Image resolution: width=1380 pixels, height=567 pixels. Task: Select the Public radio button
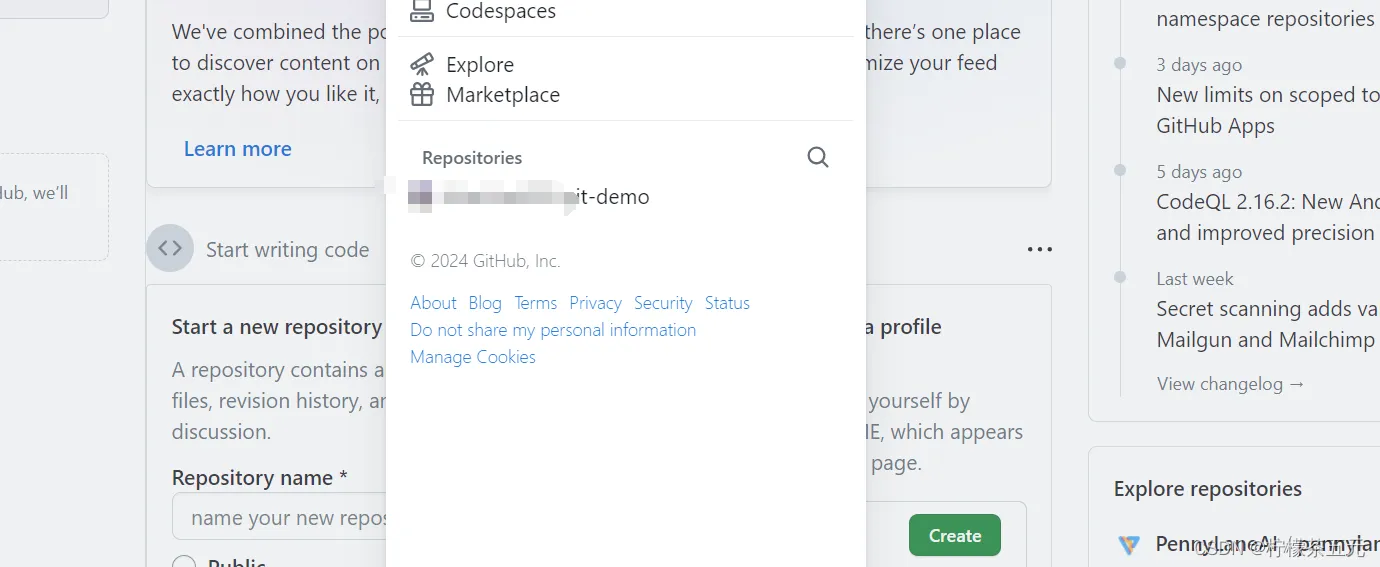[184, 563]
